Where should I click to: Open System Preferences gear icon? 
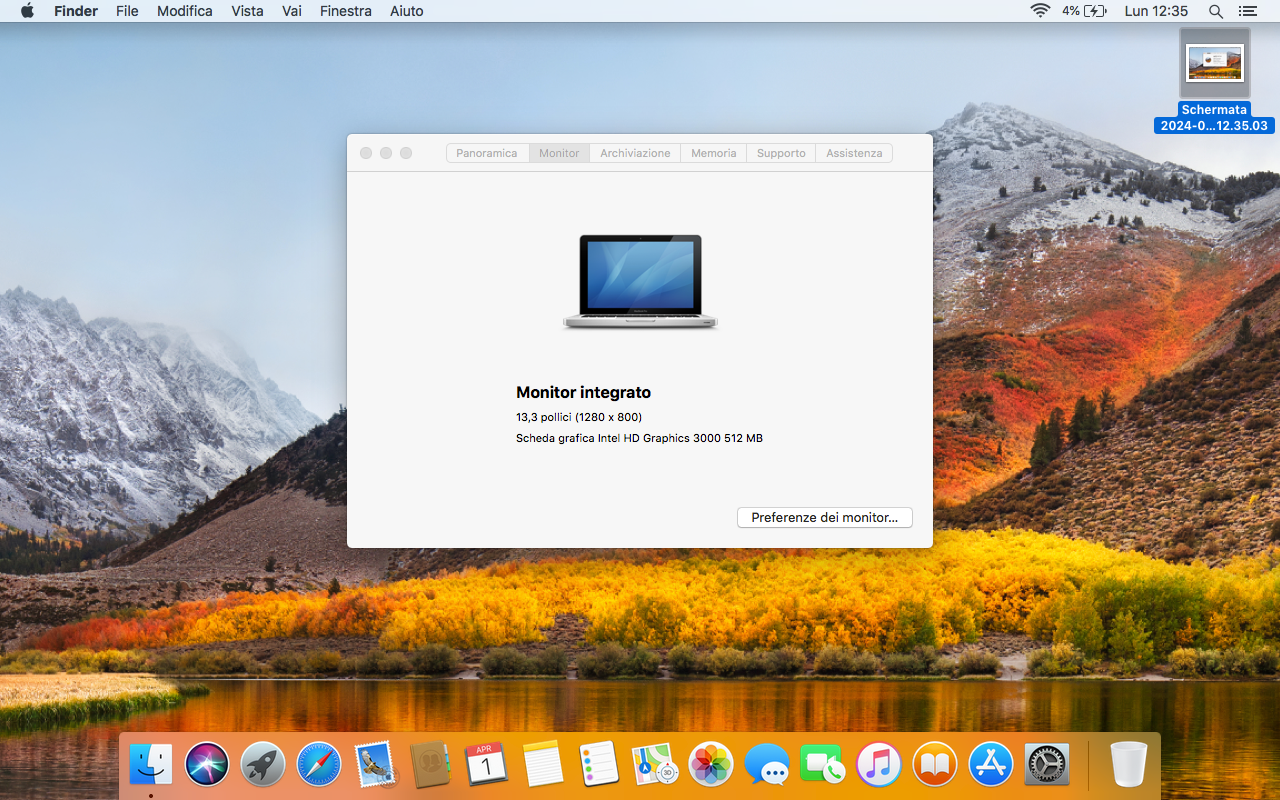[x=1047, y=765]
